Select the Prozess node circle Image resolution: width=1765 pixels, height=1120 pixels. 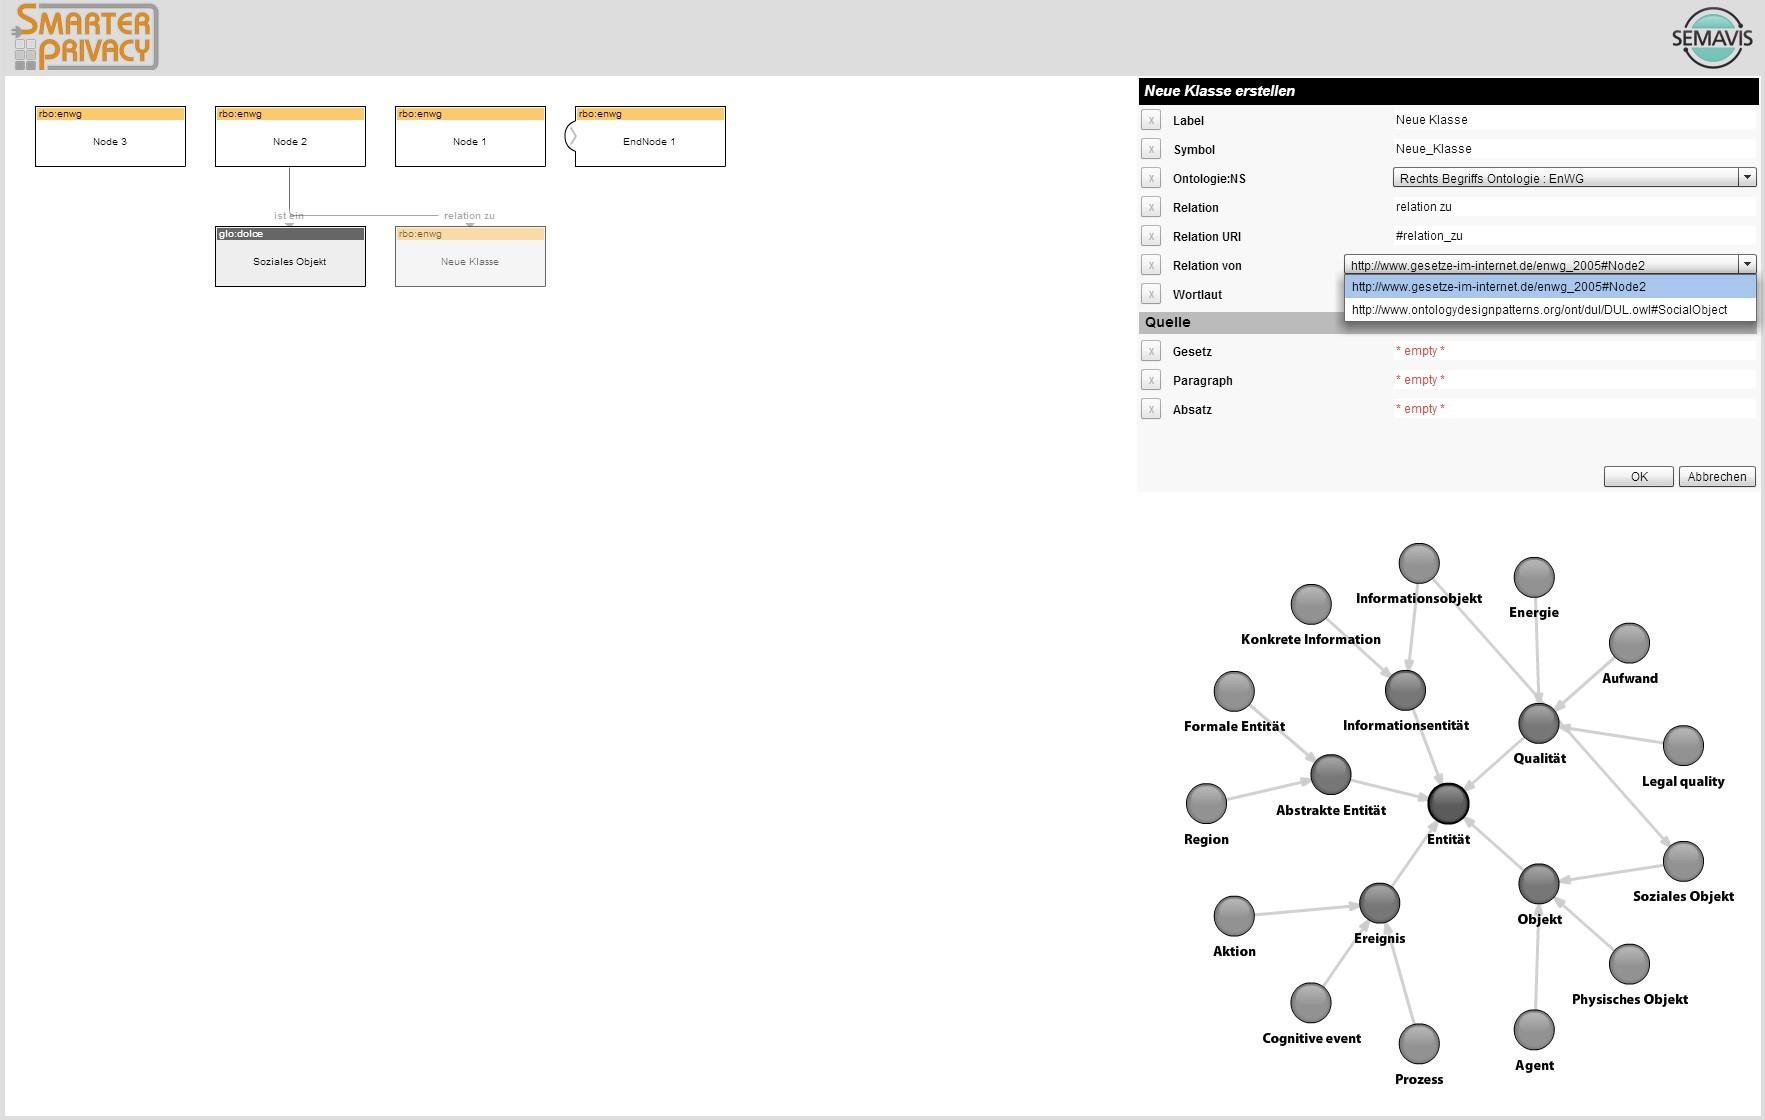(x=1419, y=1043)
